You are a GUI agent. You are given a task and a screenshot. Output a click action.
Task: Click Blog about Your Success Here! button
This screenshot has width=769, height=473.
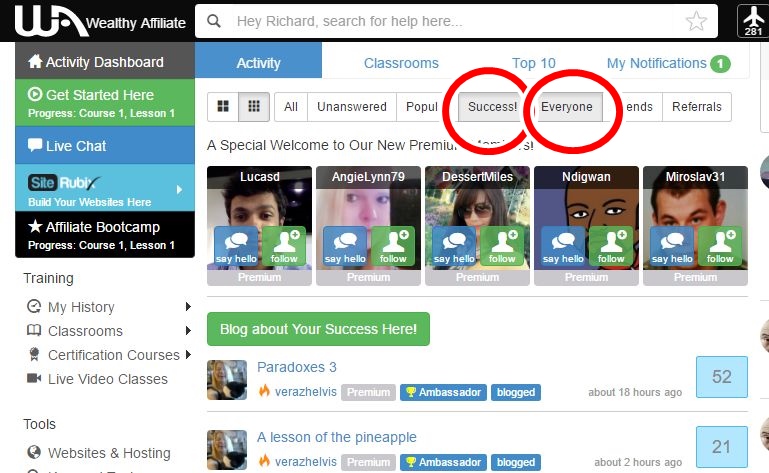(x=318, y=329)
